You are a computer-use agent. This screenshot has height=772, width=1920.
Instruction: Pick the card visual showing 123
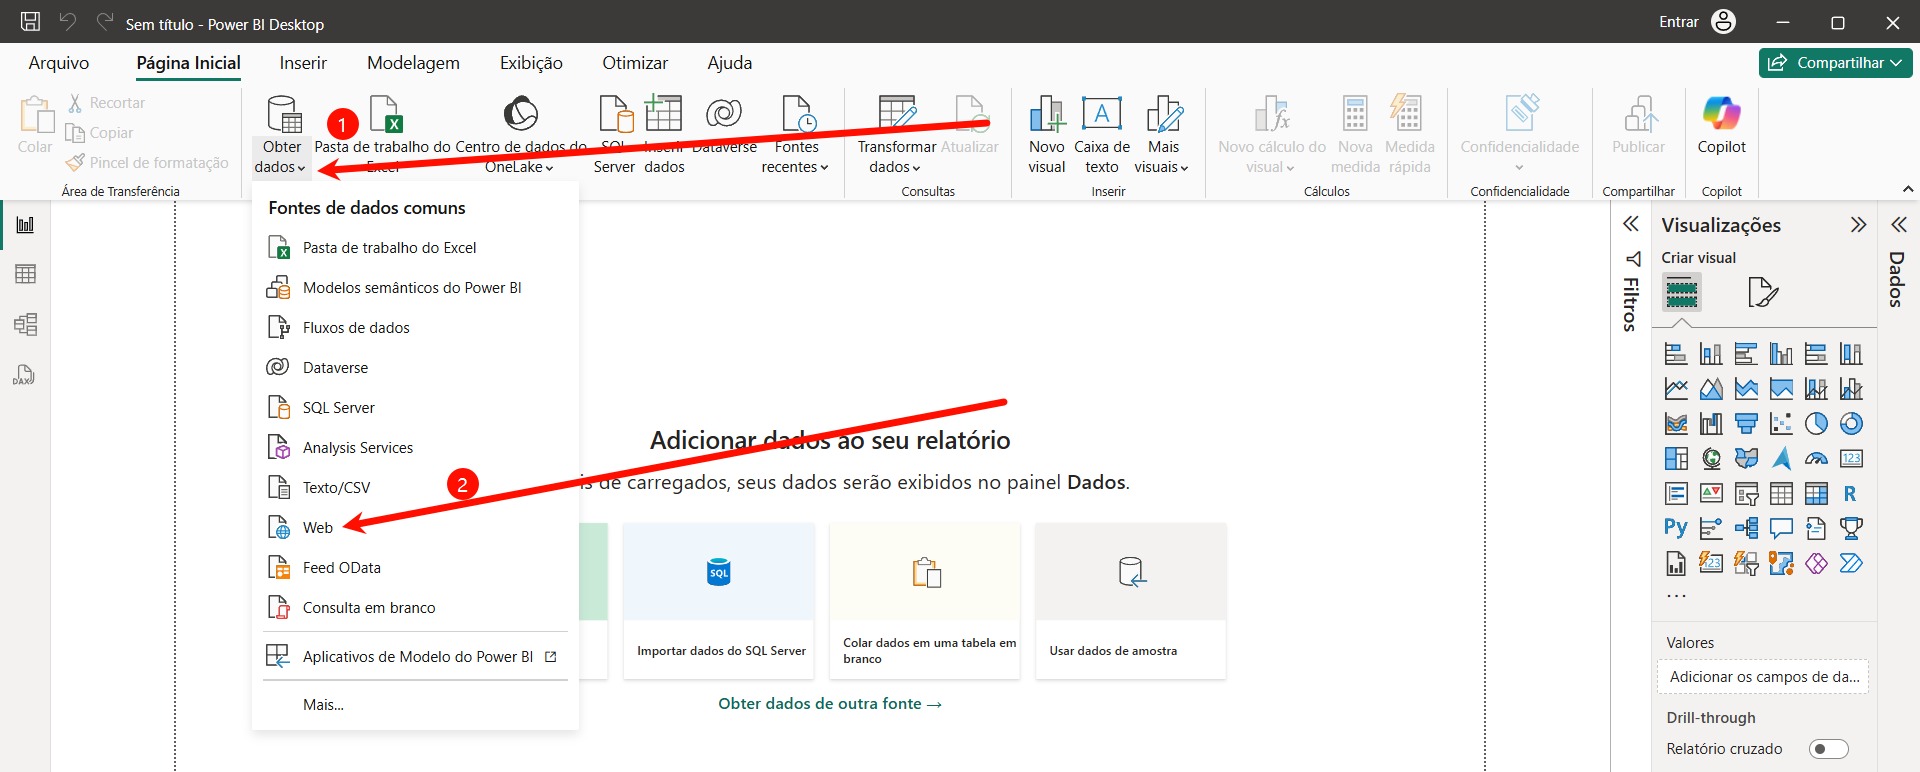[x=1851, y=459]
